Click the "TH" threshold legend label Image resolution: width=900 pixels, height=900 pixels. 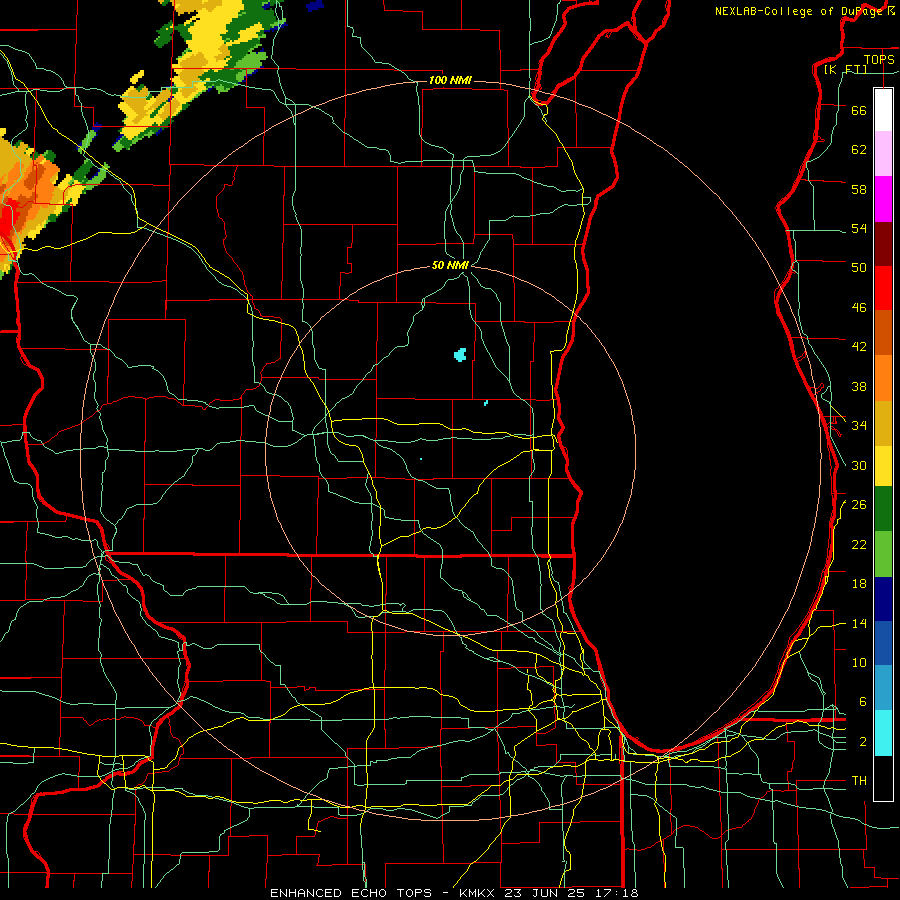(859, 781)
